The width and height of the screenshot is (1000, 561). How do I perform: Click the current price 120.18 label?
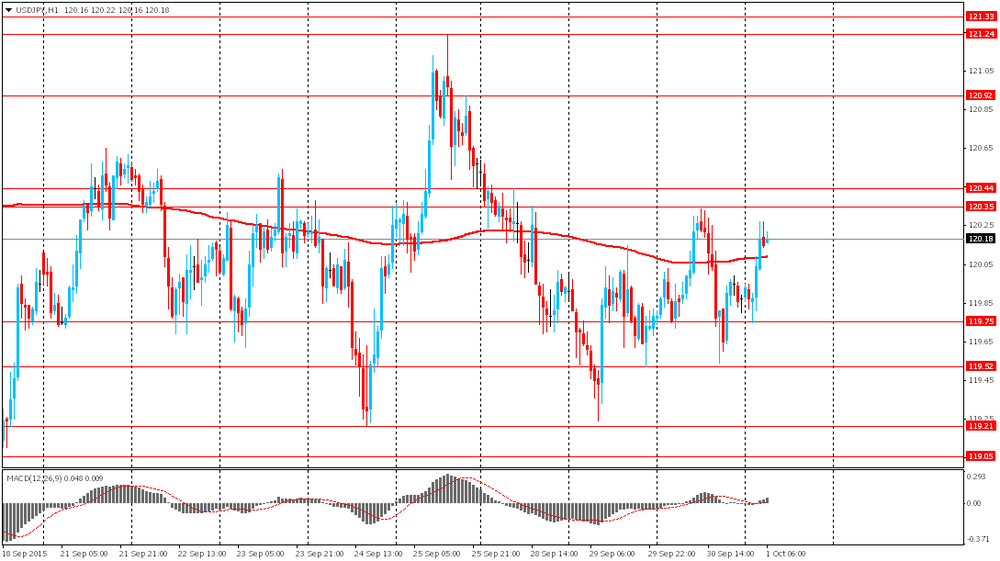click(x=981, y=239)
